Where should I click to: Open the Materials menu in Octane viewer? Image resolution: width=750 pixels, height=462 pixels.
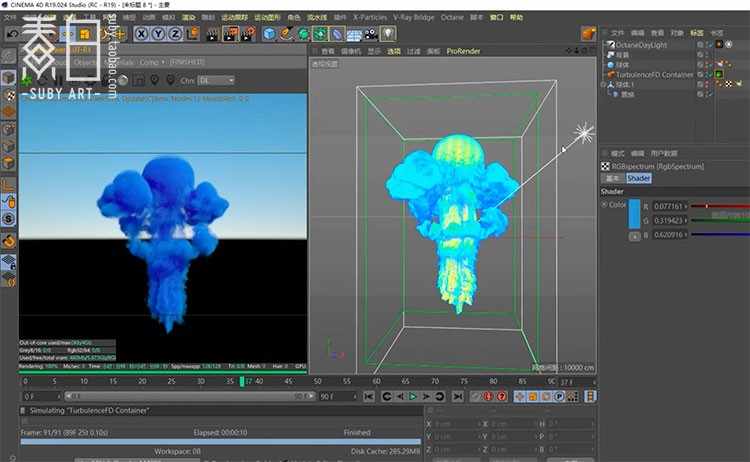(x=118, y=62)
